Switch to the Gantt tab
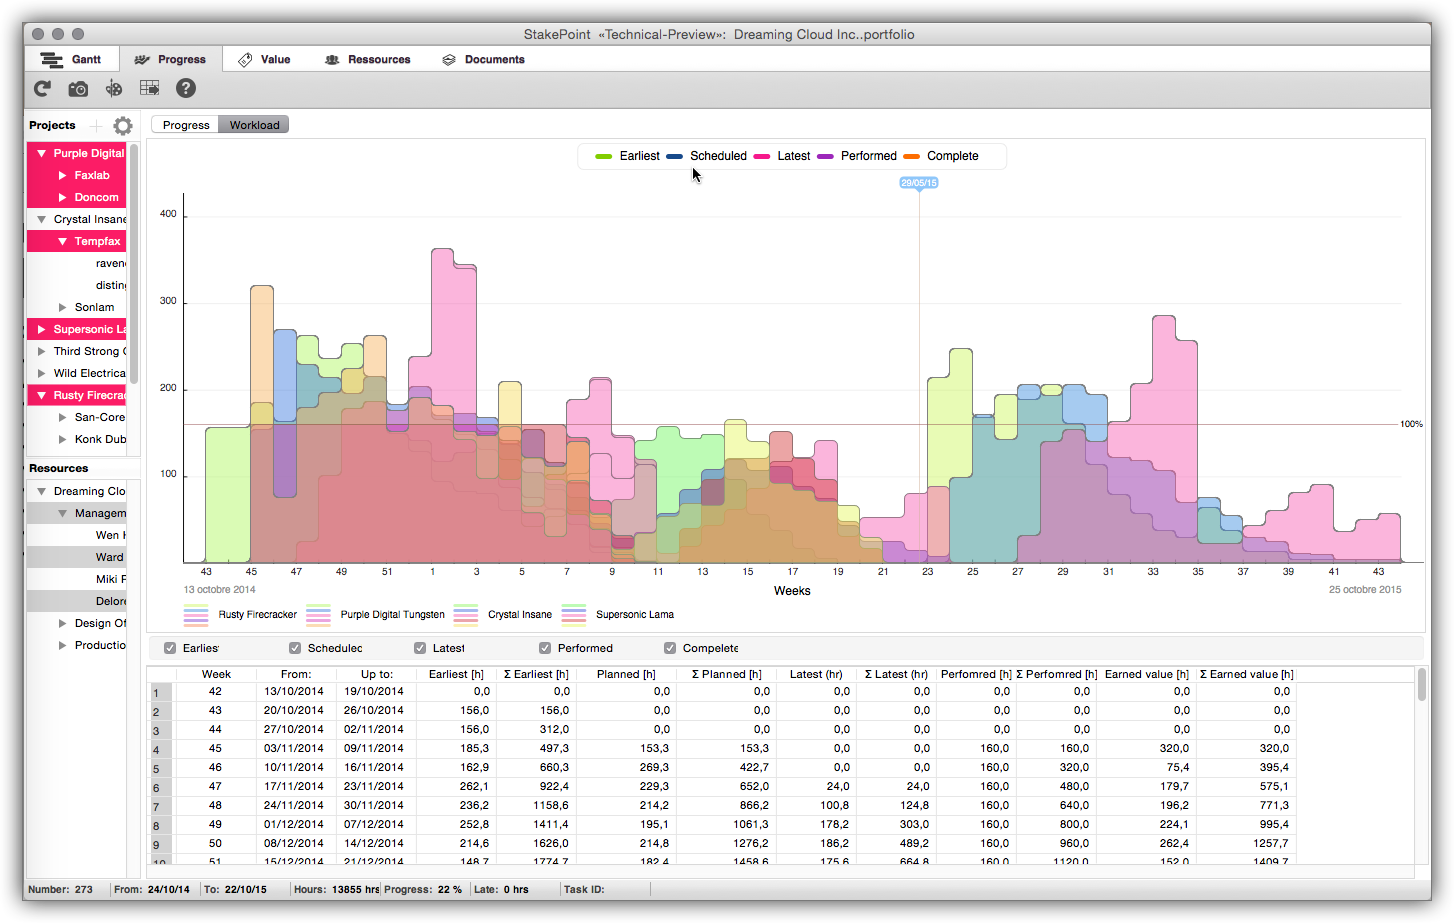The height and width of the screenshot is (923, 1454). click(72, 59)
